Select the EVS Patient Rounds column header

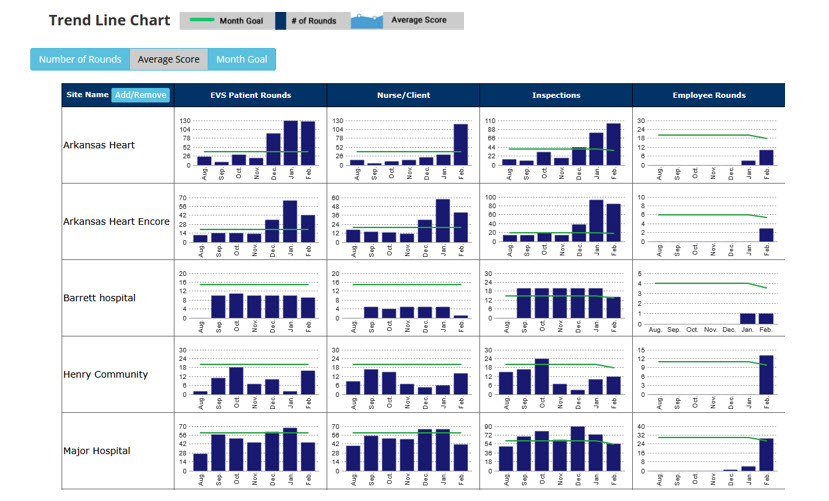(250, 95)
